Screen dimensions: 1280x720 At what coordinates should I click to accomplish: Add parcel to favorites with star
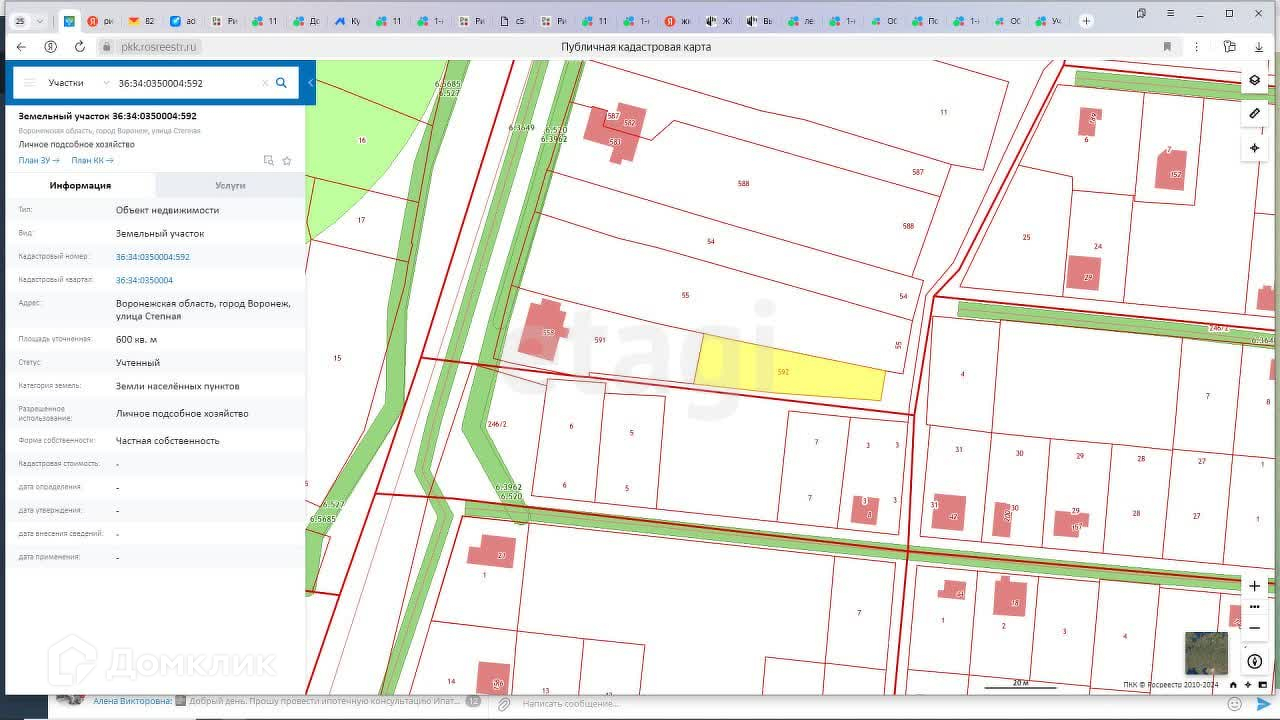287,160
